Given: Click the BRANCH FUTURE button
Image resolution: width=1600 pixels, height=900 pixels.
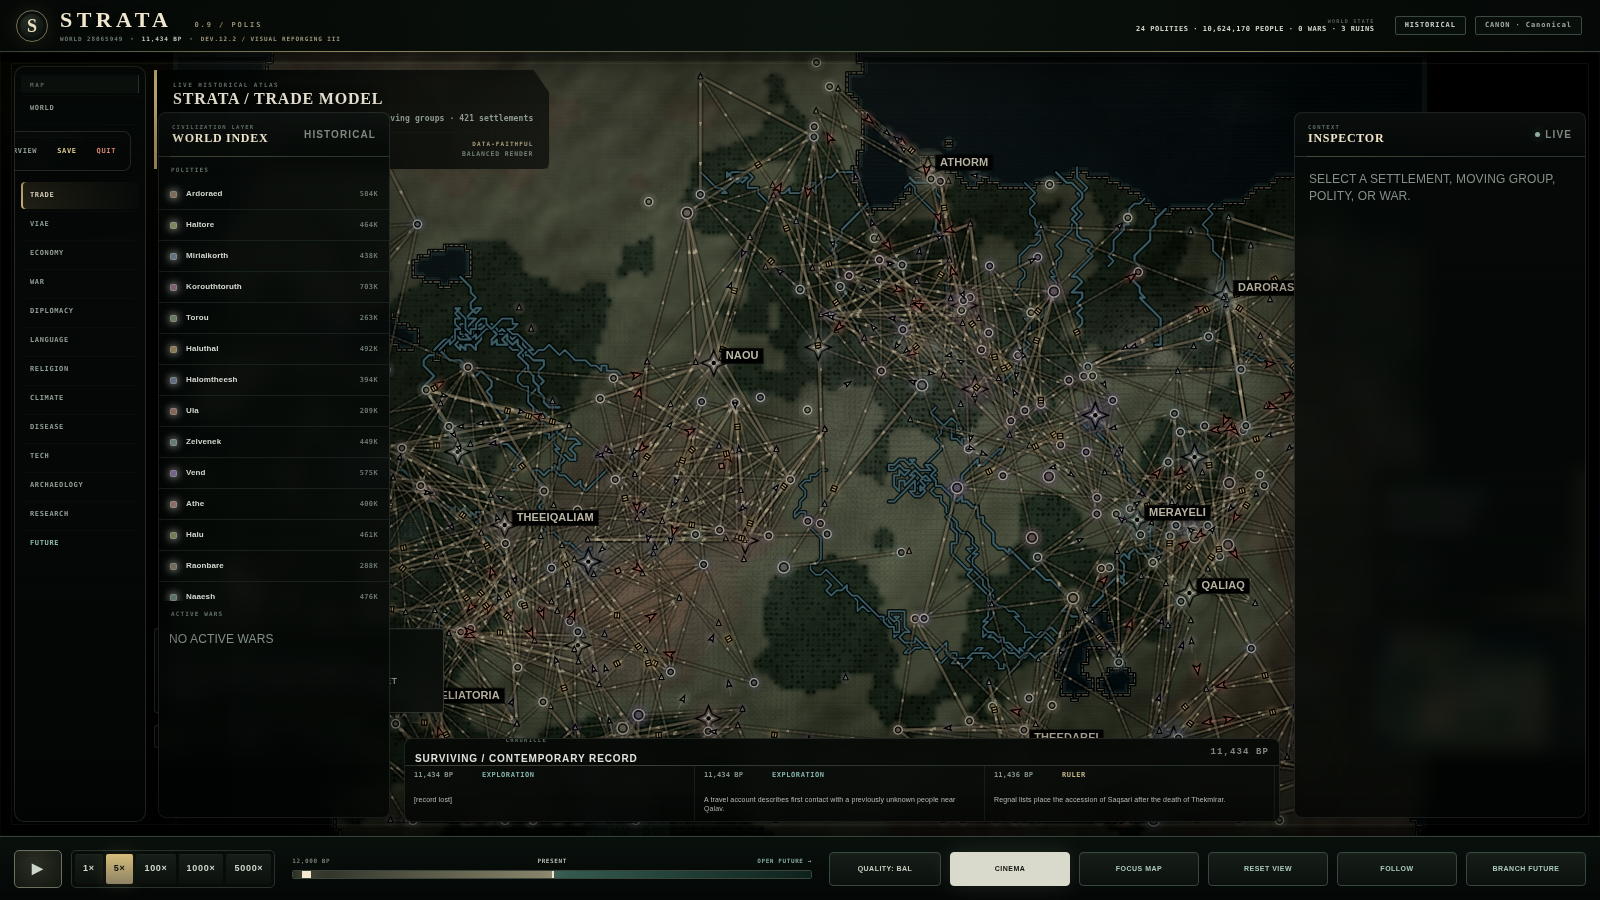Looking at the screenshot, I should pyautogui.click(x=1526, y=869).
